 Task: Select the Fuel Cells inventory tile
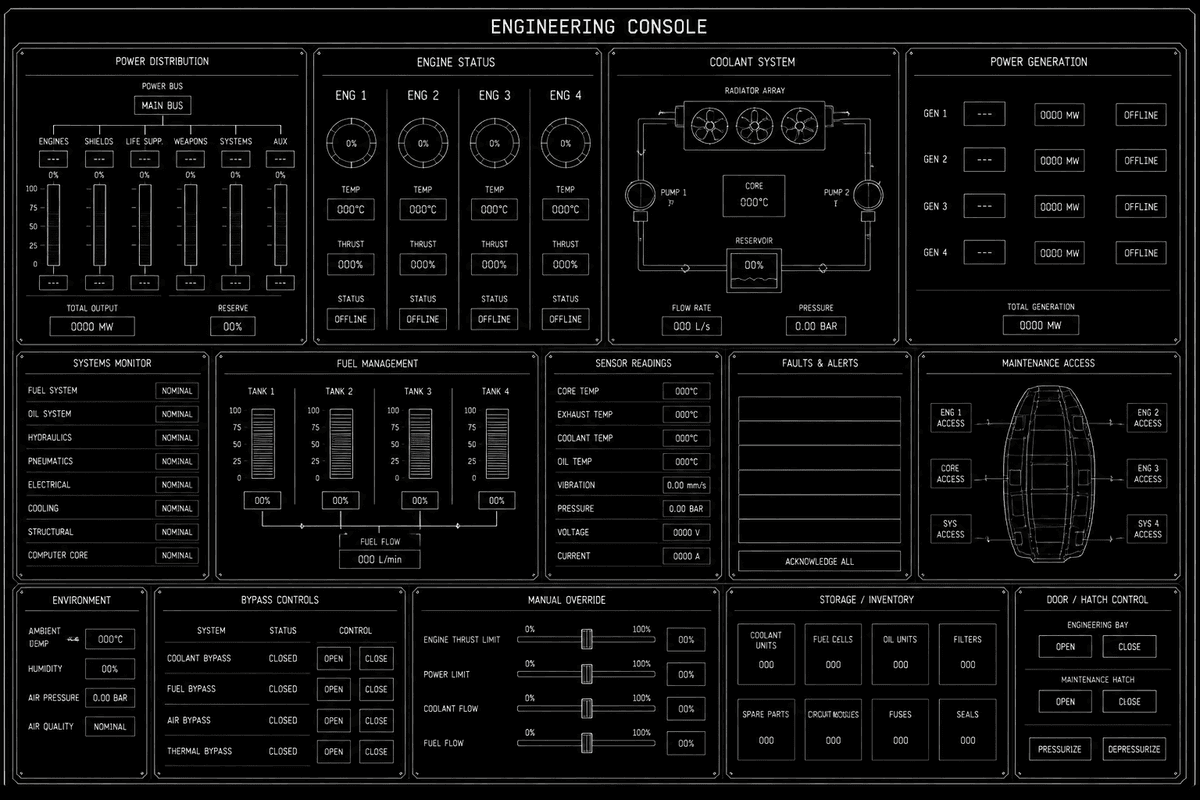pos(833,652)
